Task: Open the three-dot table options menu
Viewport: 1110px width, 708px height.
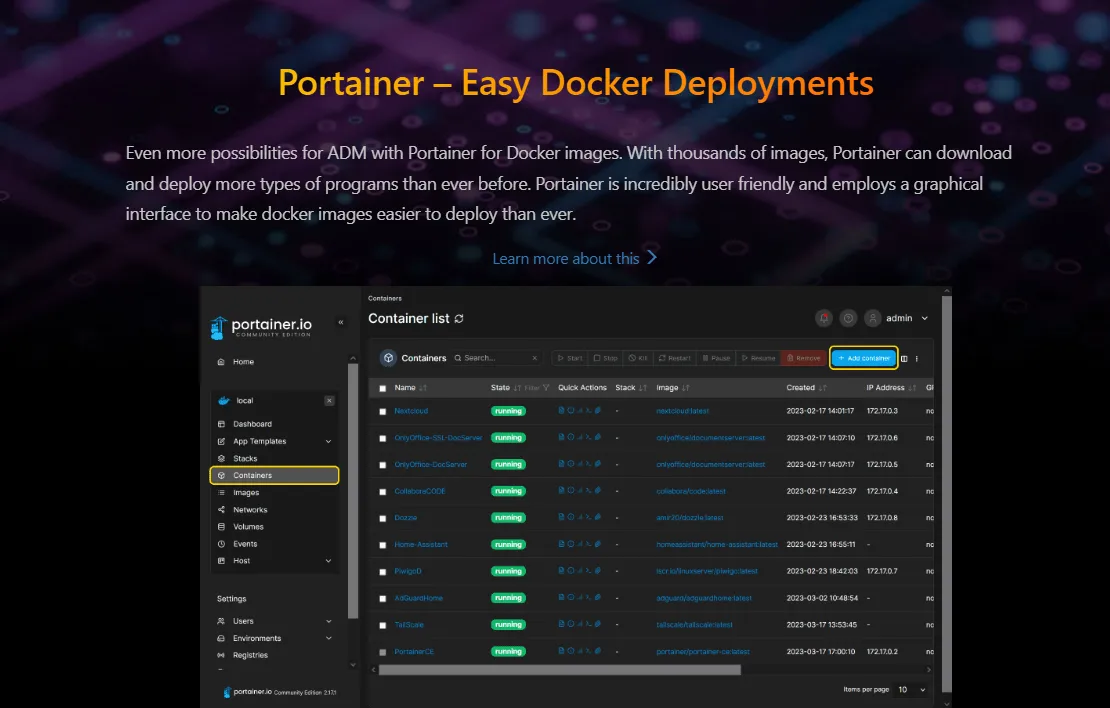Action: [917, 358]
